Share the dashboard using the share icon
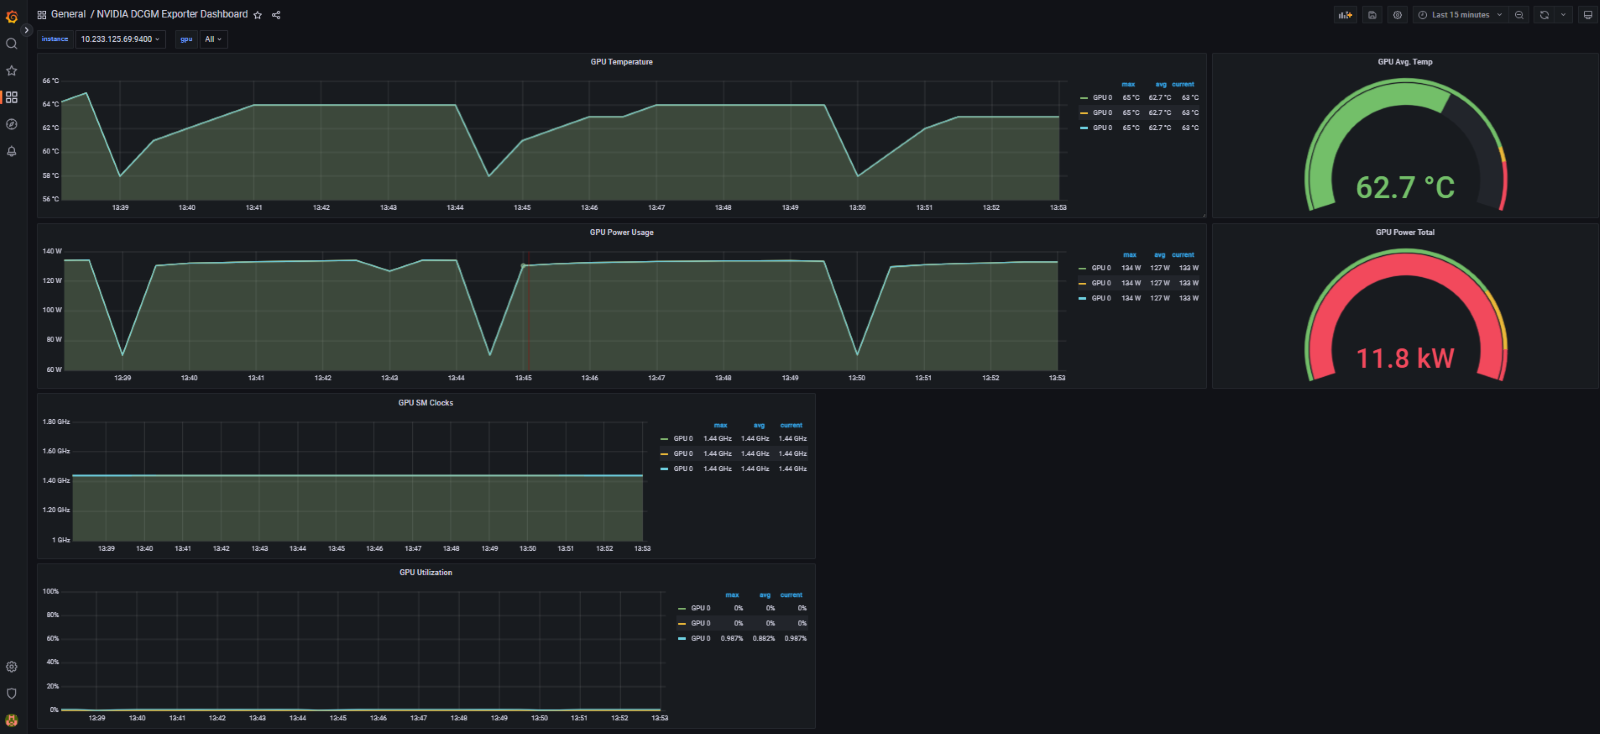 (x=276, y=15)
